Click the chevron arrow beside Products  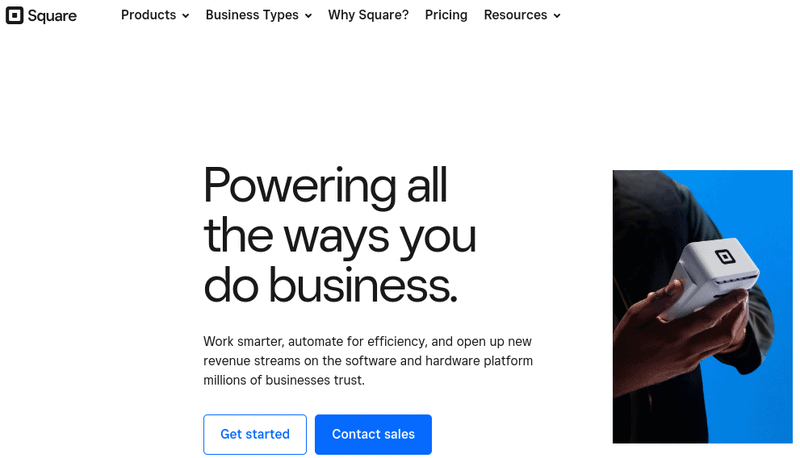[x=186, y=16]
